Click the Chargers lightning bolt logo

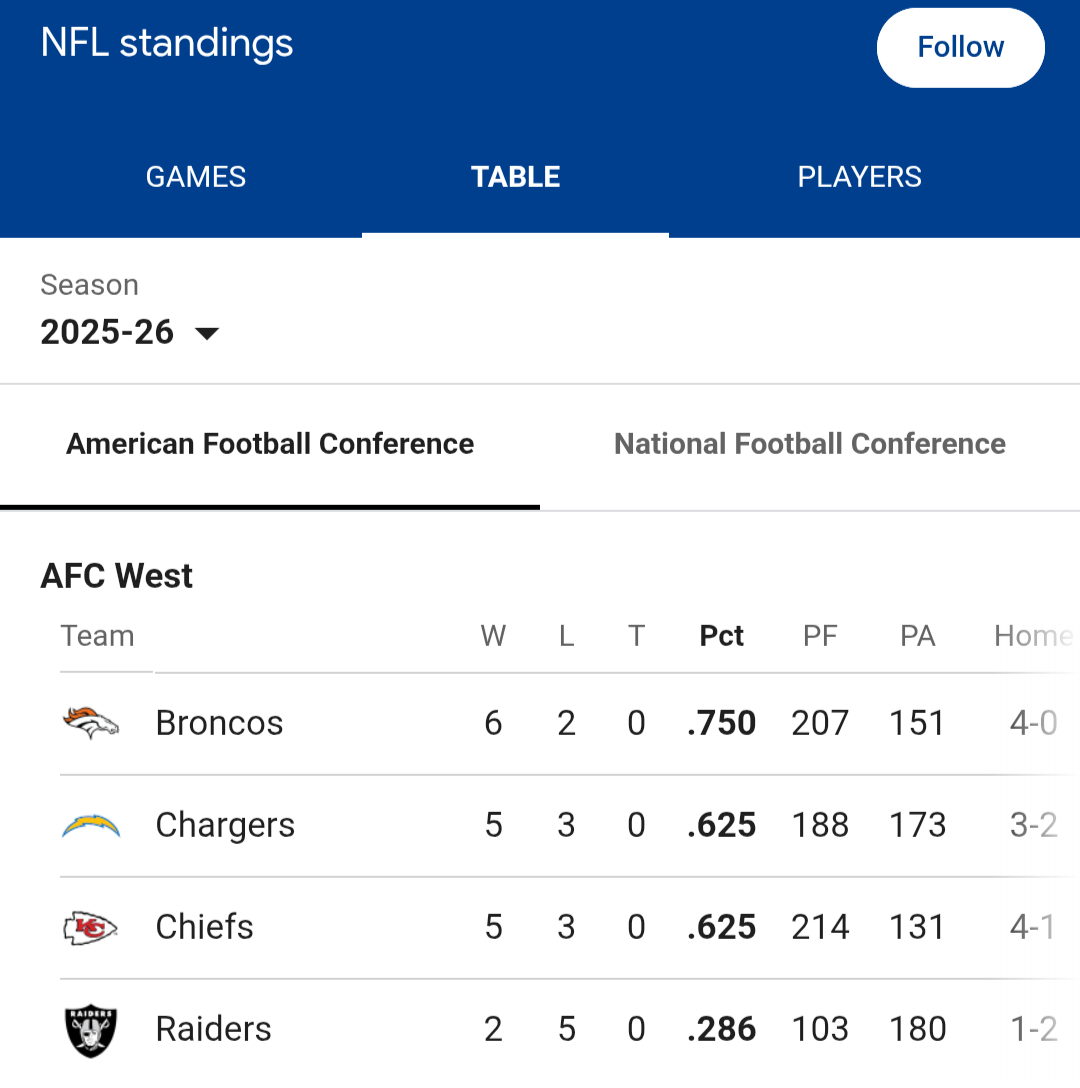tap(91, 826)
